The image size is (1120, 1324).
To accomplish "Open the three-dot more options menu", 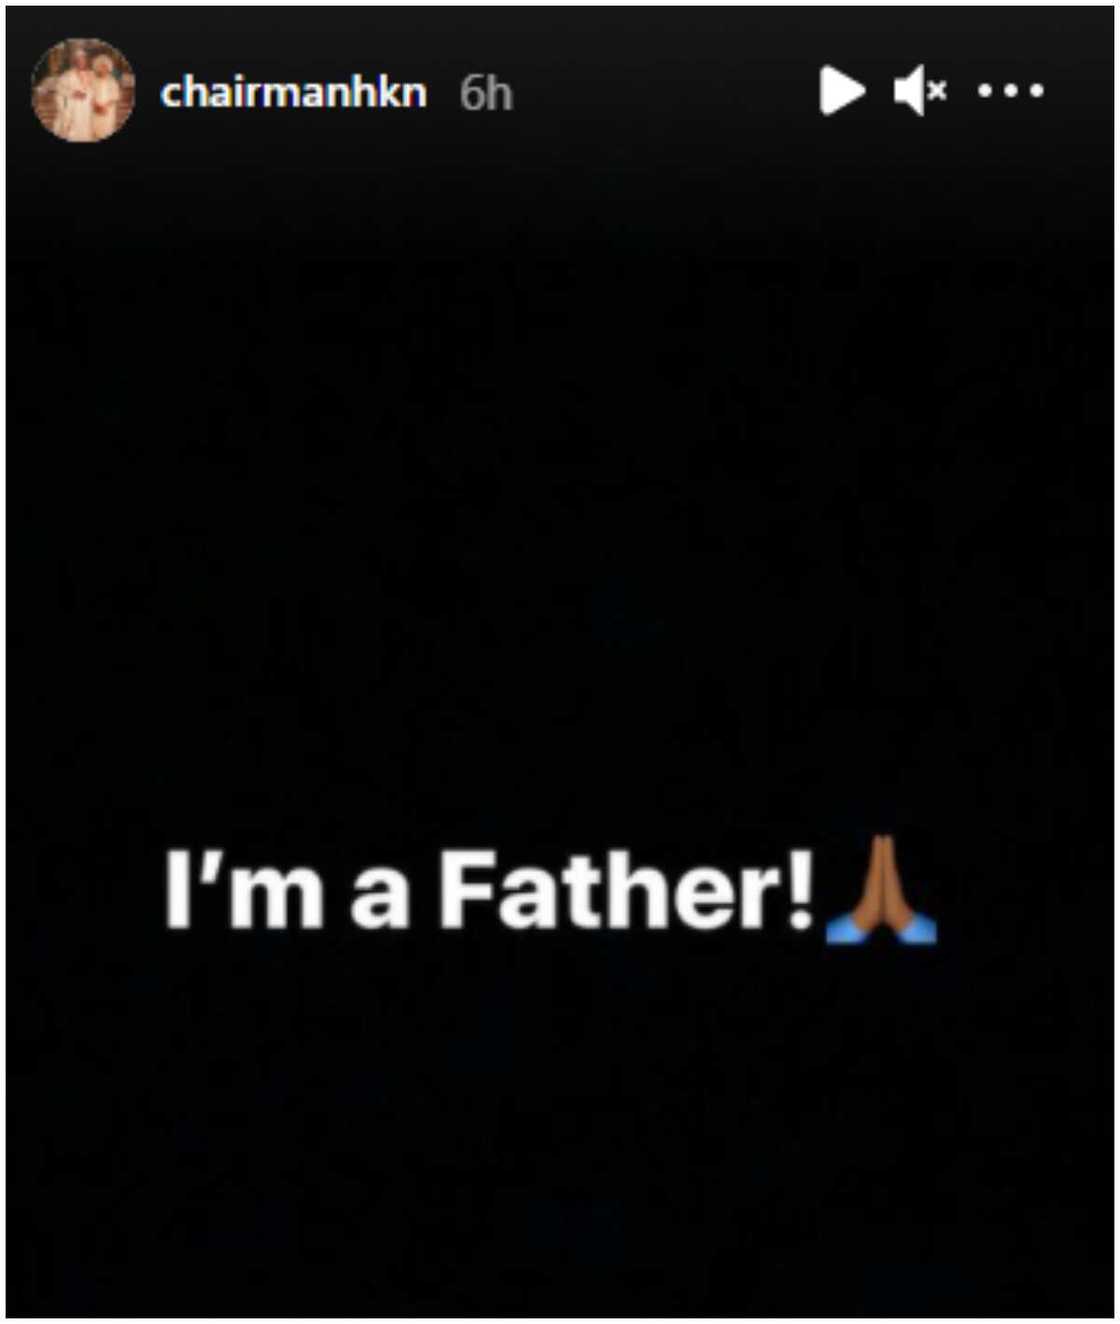I will click(1010, 92).
